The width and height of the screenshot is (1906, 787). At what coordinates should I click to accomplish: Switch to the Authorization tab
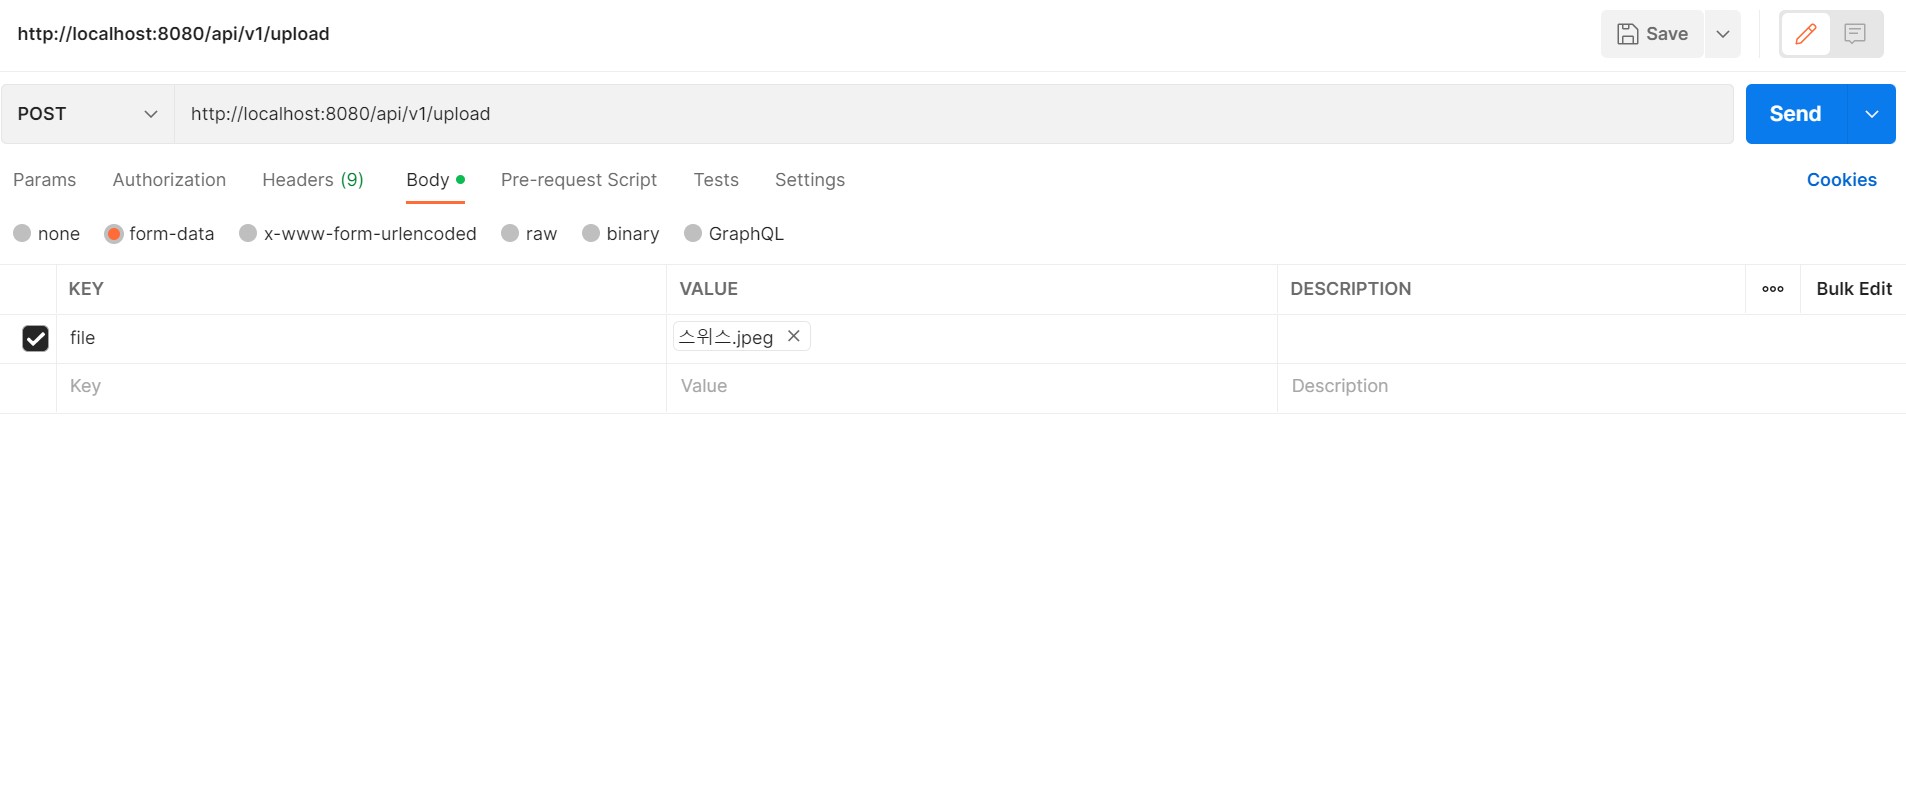pyautogui.click(x=169, y=180)
